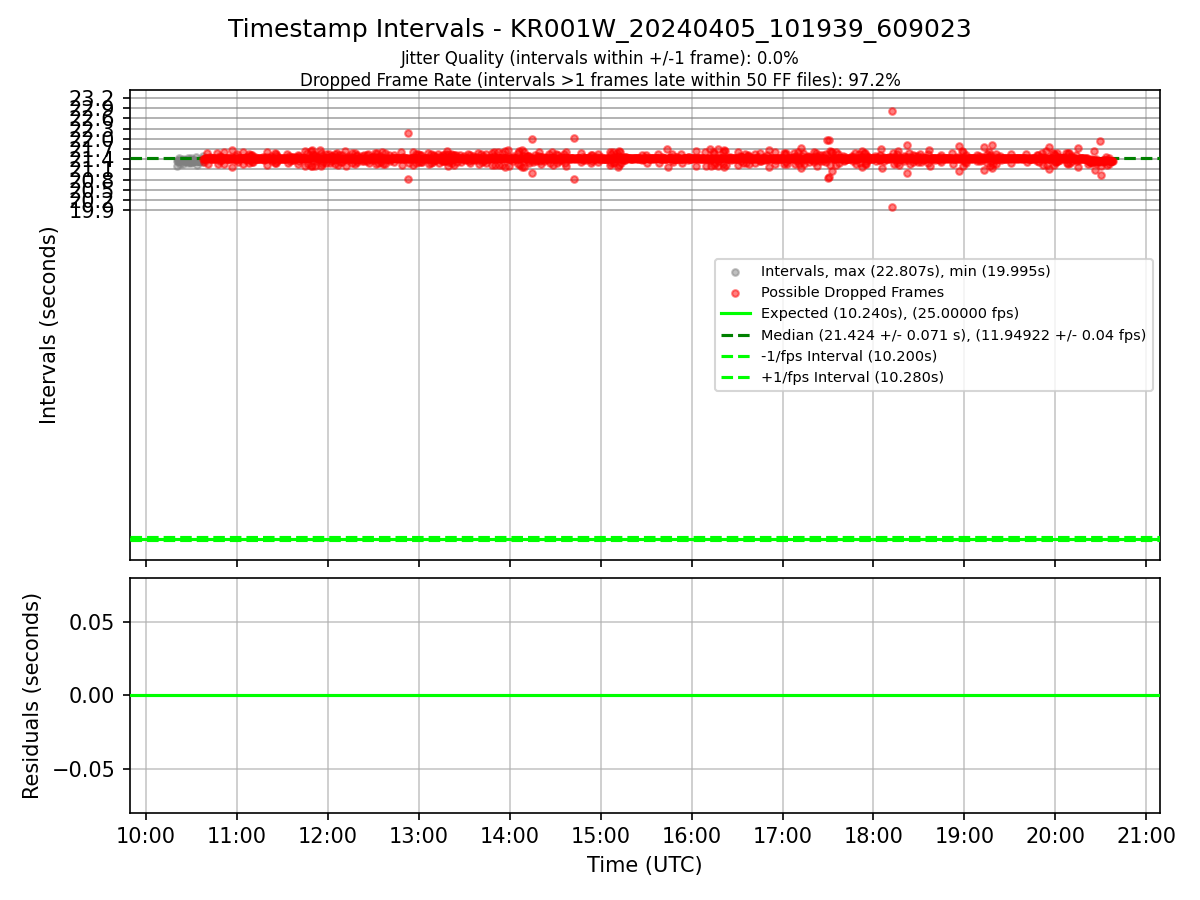
Task: Click the 'Intervals (seconds)' y-axis label
Action: point(49,325)
